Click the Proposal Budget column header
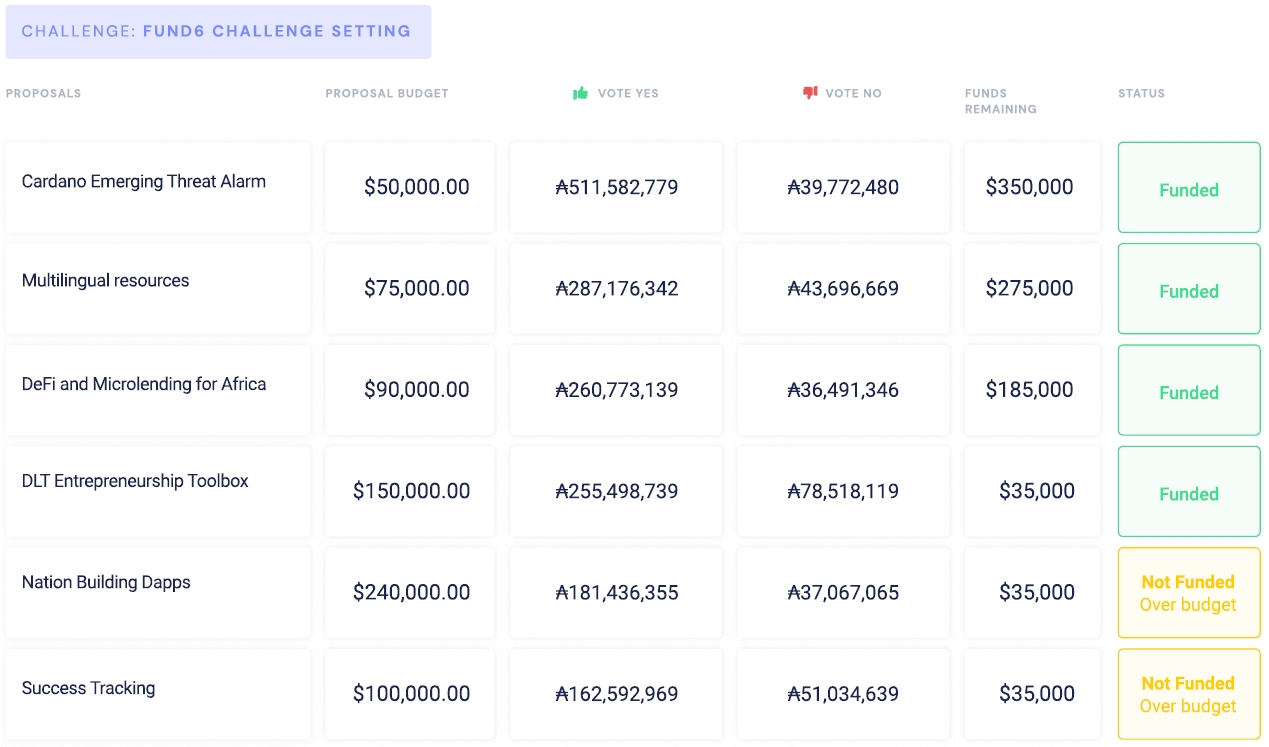Image resolution: width=1269 pixels, height=747 pixels. tap(387, 94)
